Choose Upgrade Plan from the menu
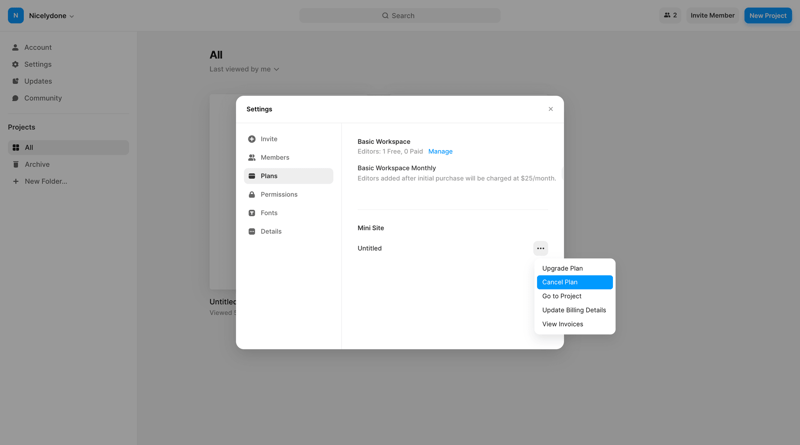 pos(574,268)
